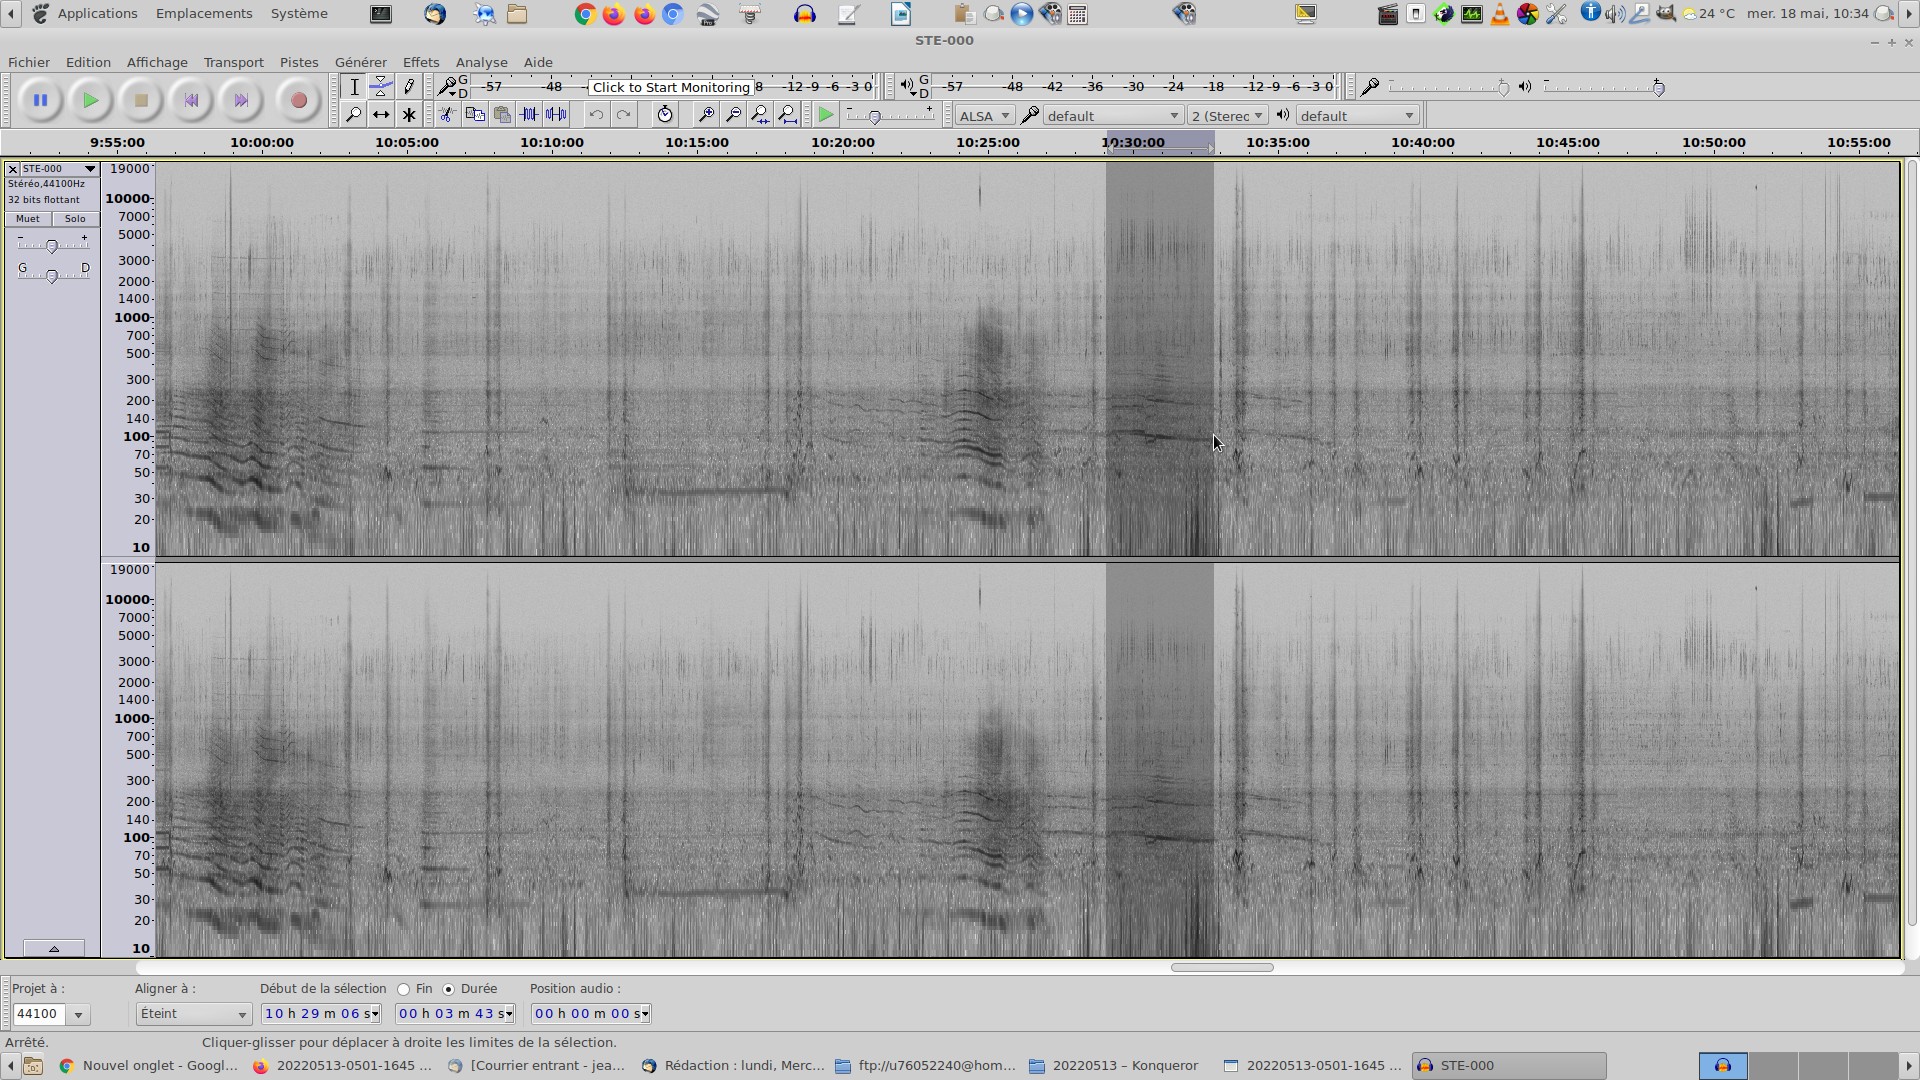Select the Multi-tool asterisk icon
Image resolution: width=1920 pixels, height=1080 pixels.
408,115
